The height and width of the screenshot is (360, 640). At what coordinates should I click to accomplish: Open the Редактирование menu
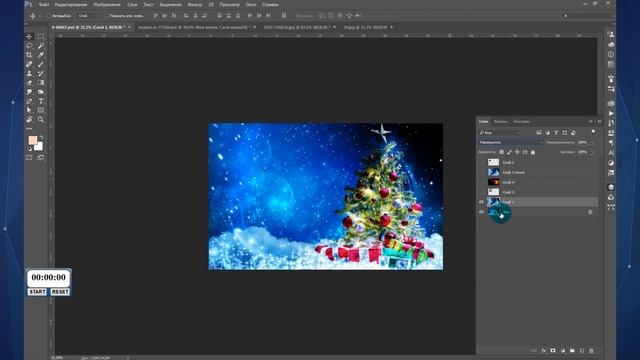pyautogui.click(x=71, y=4)
